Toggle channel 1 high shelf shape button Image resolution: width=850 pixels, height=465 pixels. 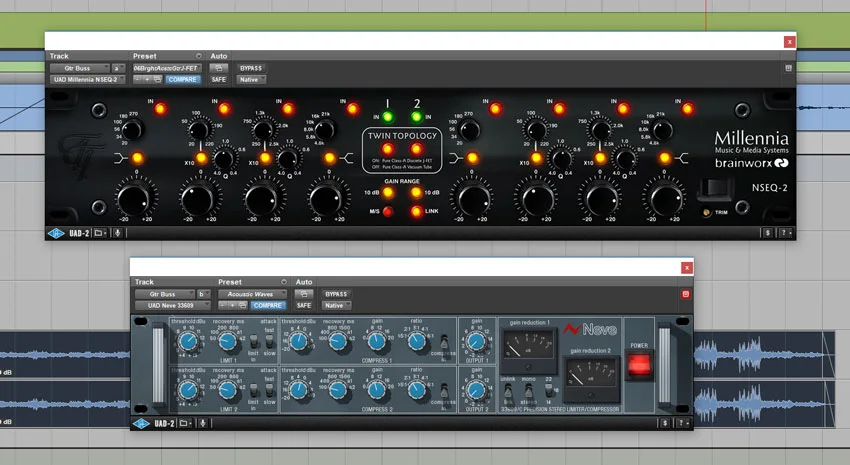[x=330, y=158]
